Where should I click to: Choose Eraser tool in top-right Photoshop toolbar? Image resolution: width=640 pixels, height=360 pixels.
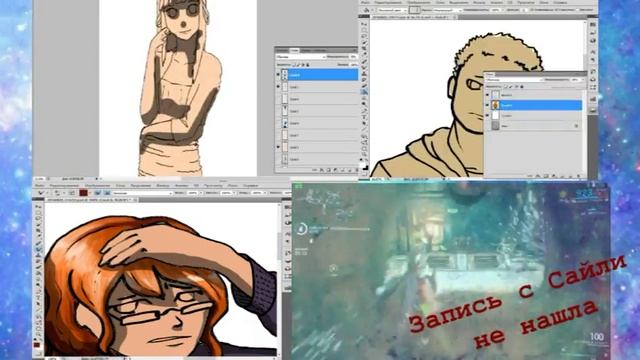[x=364, y=86]
